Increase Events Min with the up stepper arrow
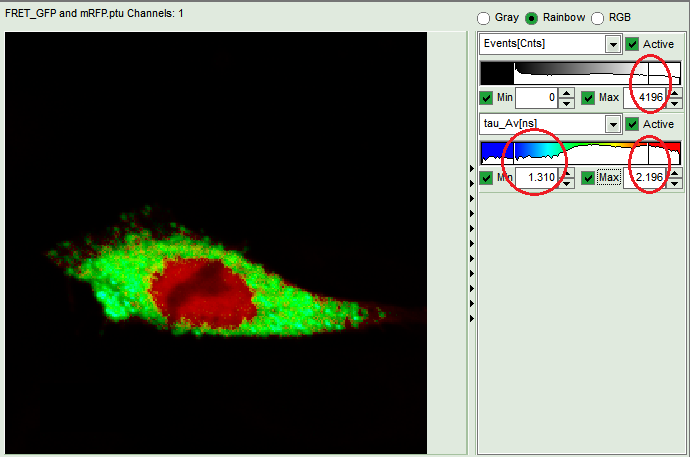Viewport: 690px width, 457px height. (x=566, y=93)
